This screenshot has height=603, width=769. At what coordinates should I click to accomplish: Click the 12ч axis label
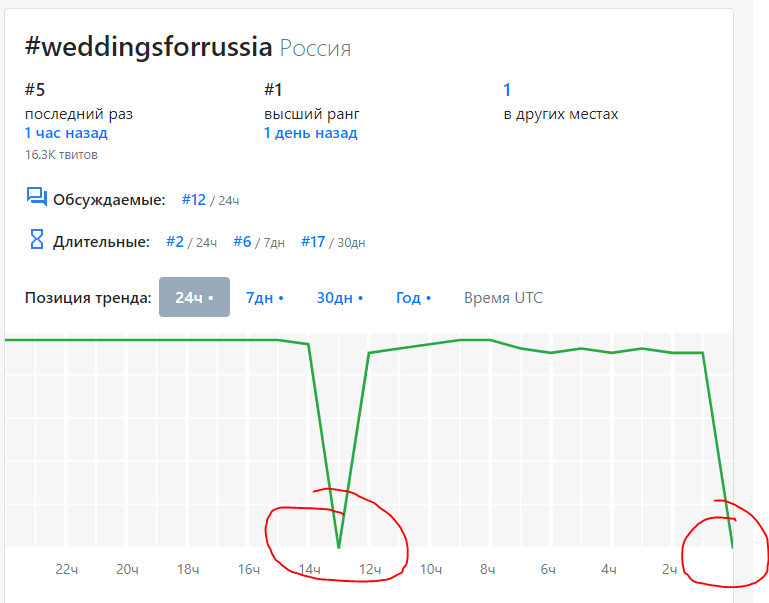pyautogui.click(x=370, y=569)
